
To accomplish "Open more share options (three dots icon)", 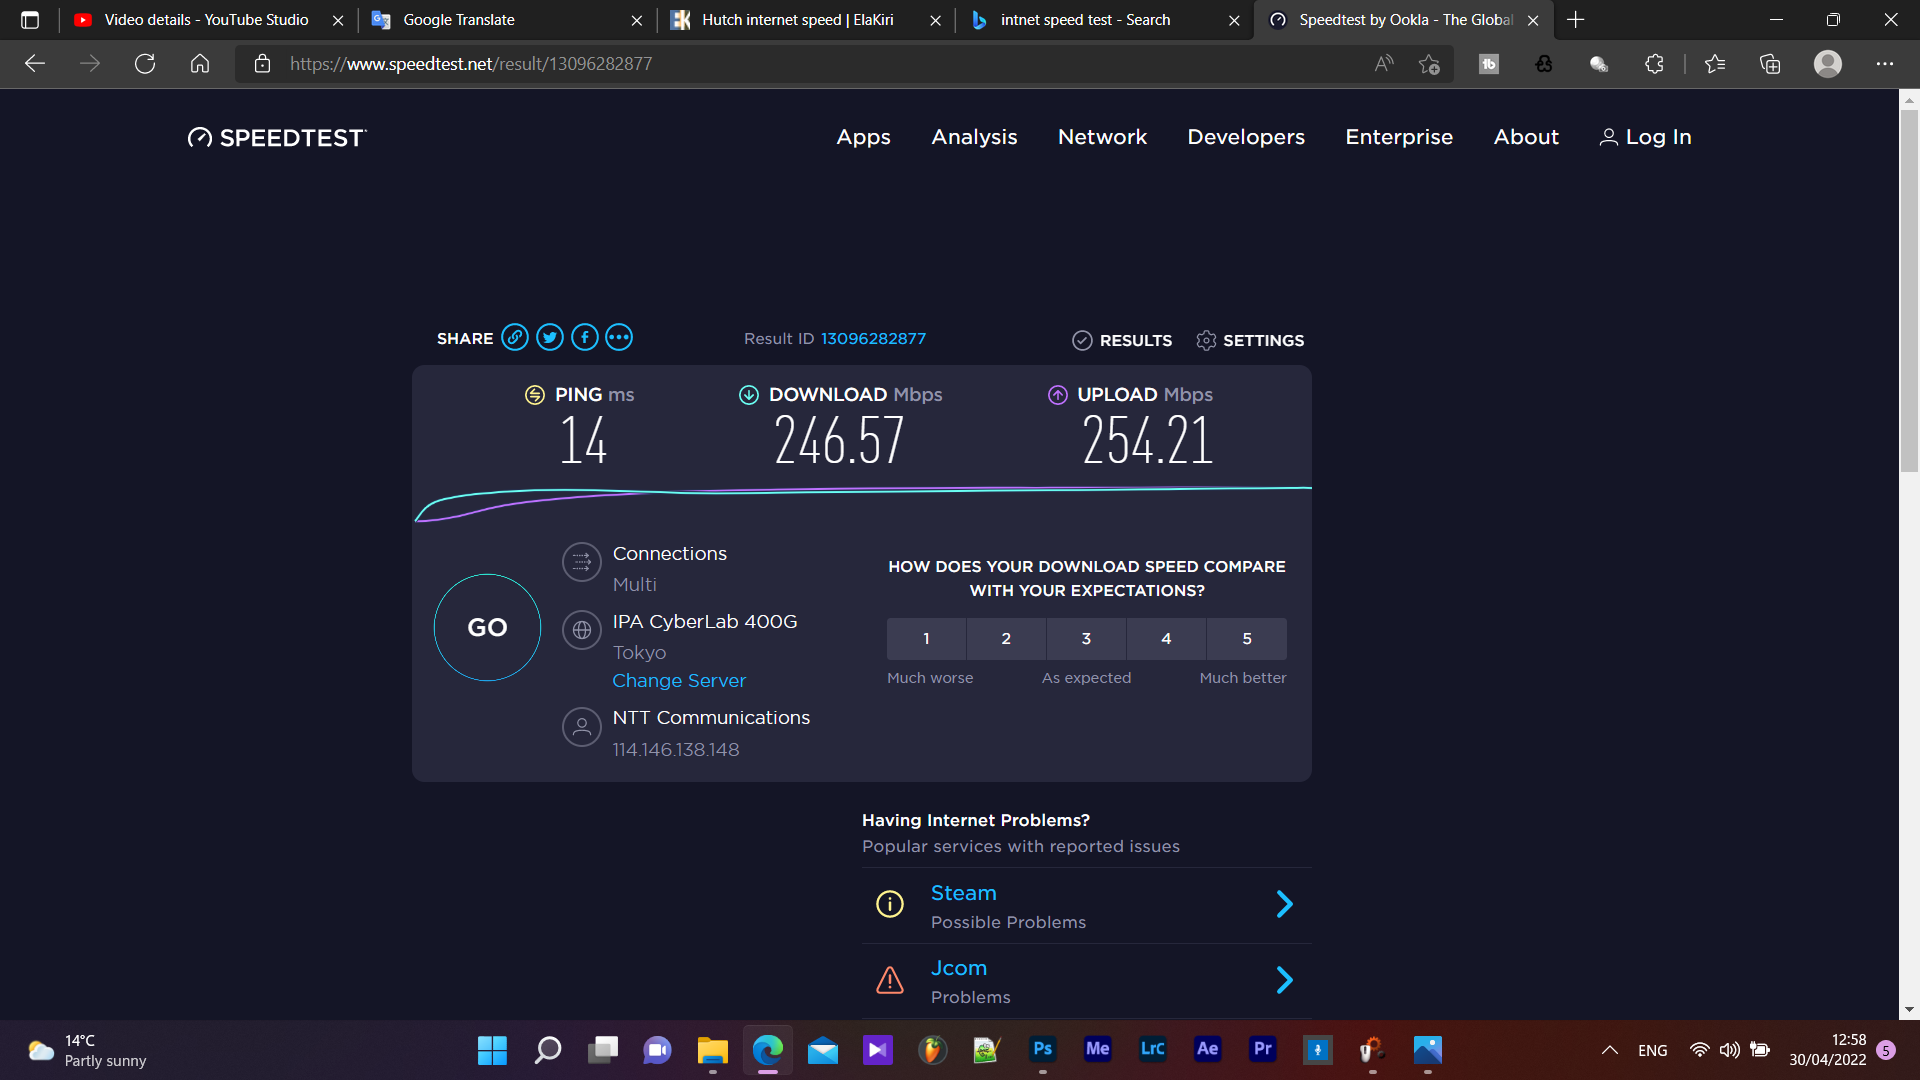I will click(619, 338).
